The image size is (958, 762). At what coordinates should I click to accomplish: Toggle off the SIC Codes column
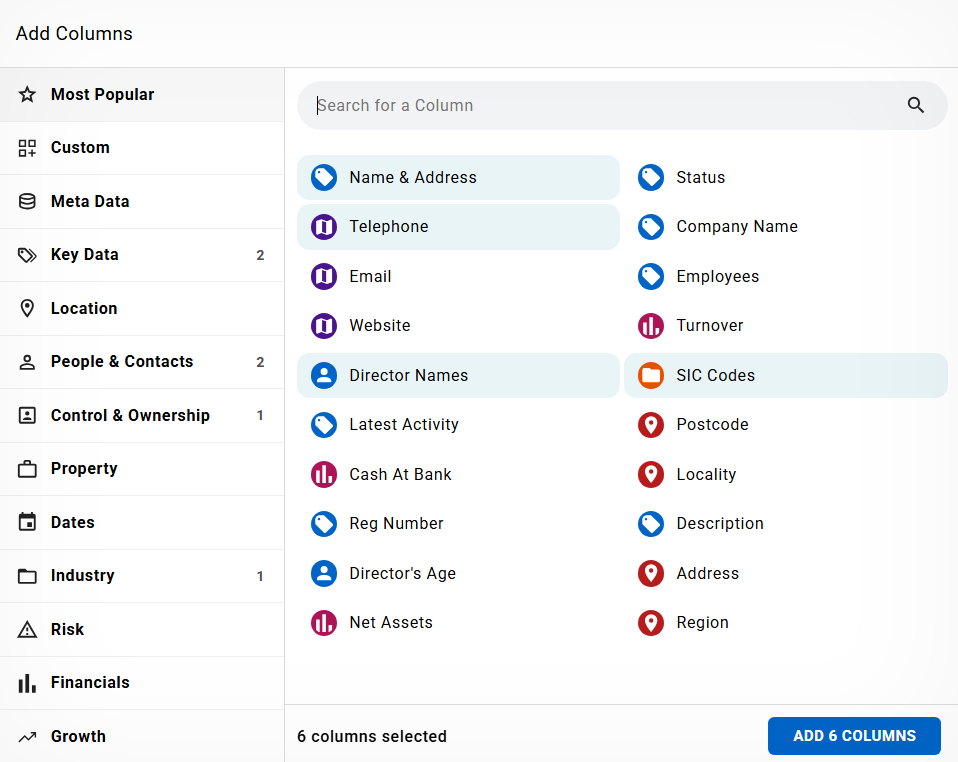(x=785, y=376)
